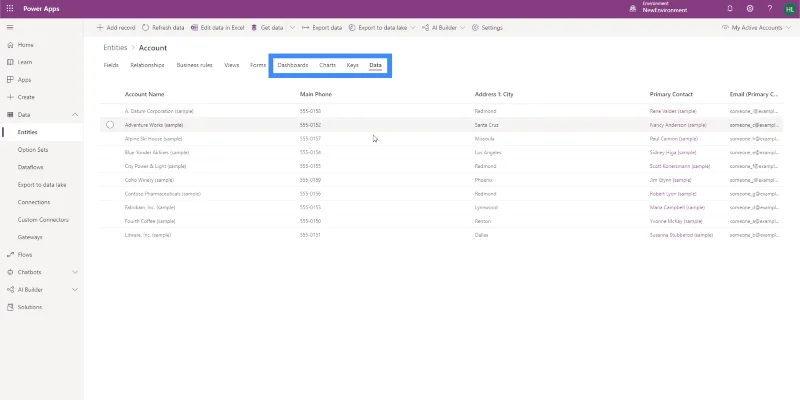Expand the AI Builder toolbar dropdown arrow
This screenshot has height=400, width=800.
[462, 28]
